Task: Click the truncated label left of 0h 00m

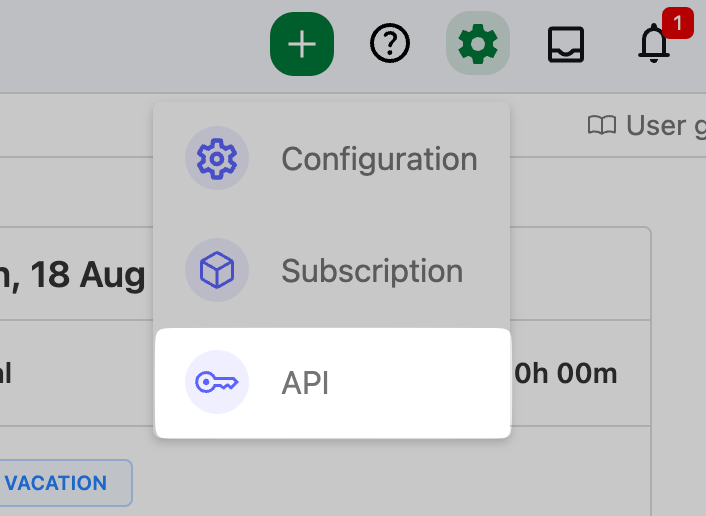Action: tap(6, 374)
